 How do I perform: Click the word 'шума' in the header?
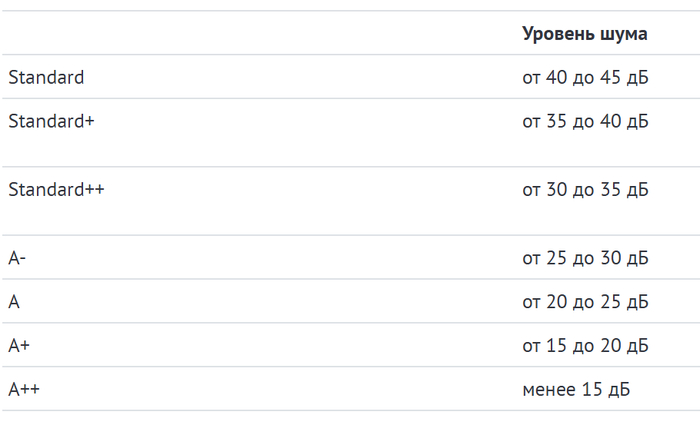coord(624,34)
